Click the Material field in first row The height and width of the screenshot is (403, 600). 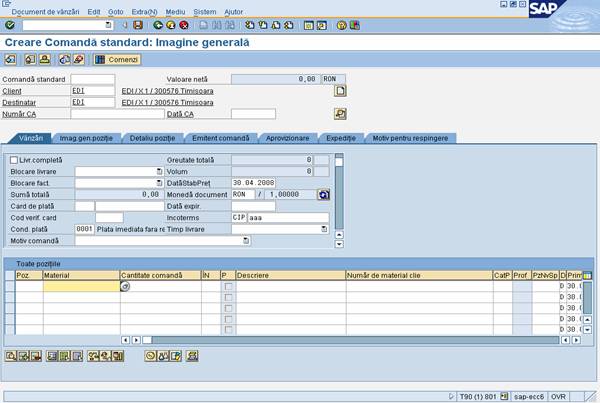[80, 286]
